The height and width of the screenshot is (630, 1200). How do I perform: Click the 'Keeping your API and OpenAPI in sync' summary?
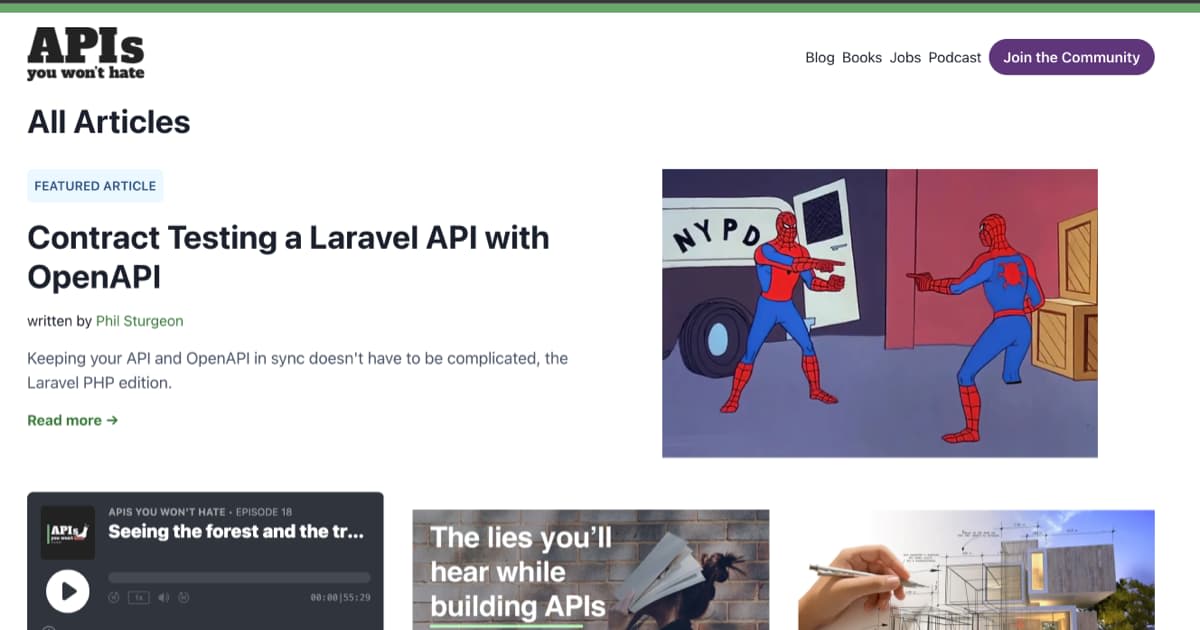coord(298,370)
